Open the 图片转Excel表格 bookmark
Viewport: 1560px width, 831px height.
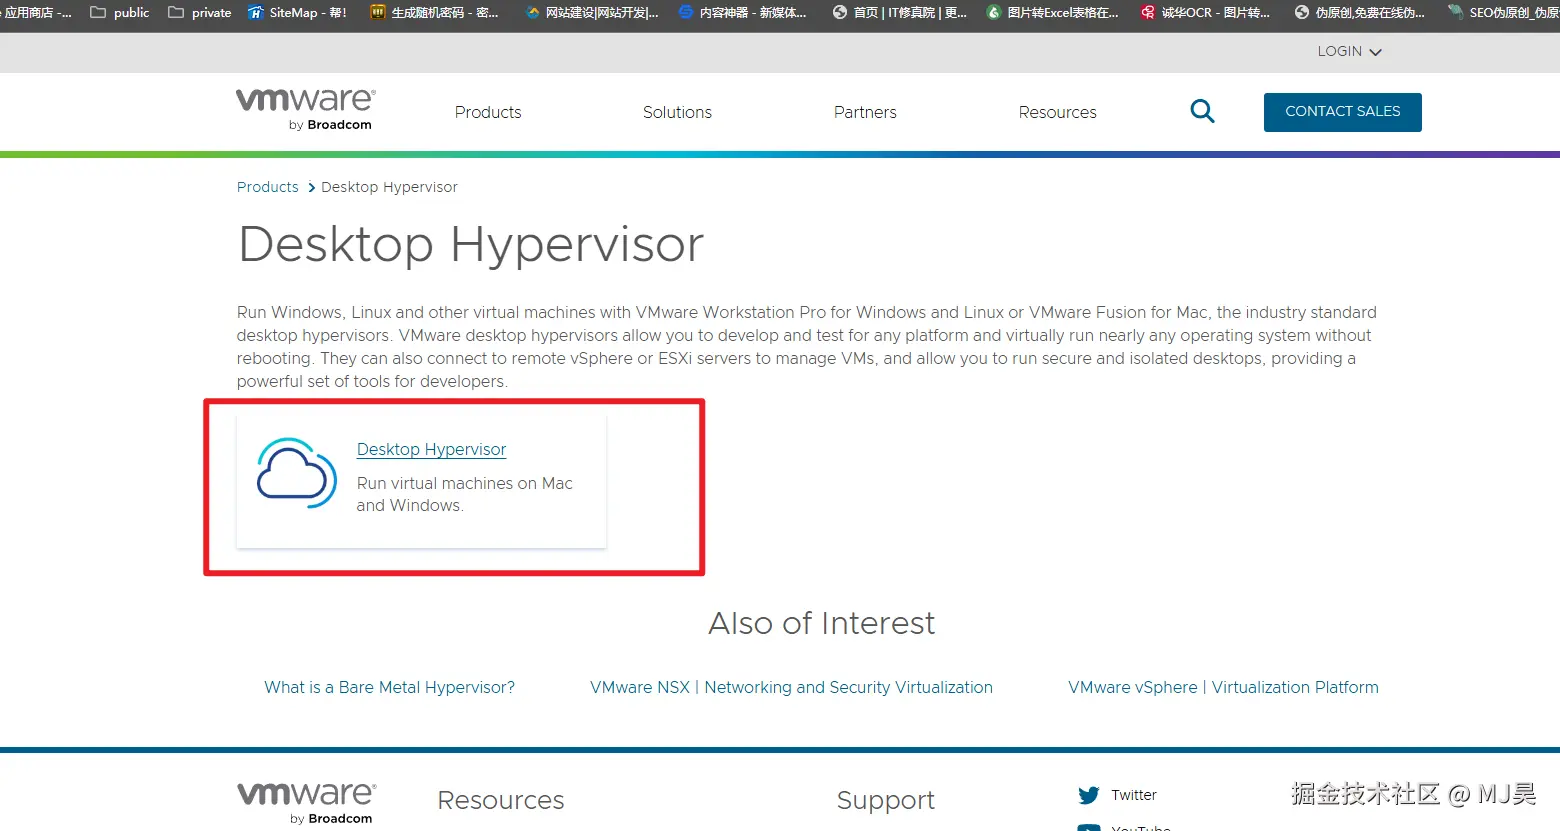[x=1052, y=12]
